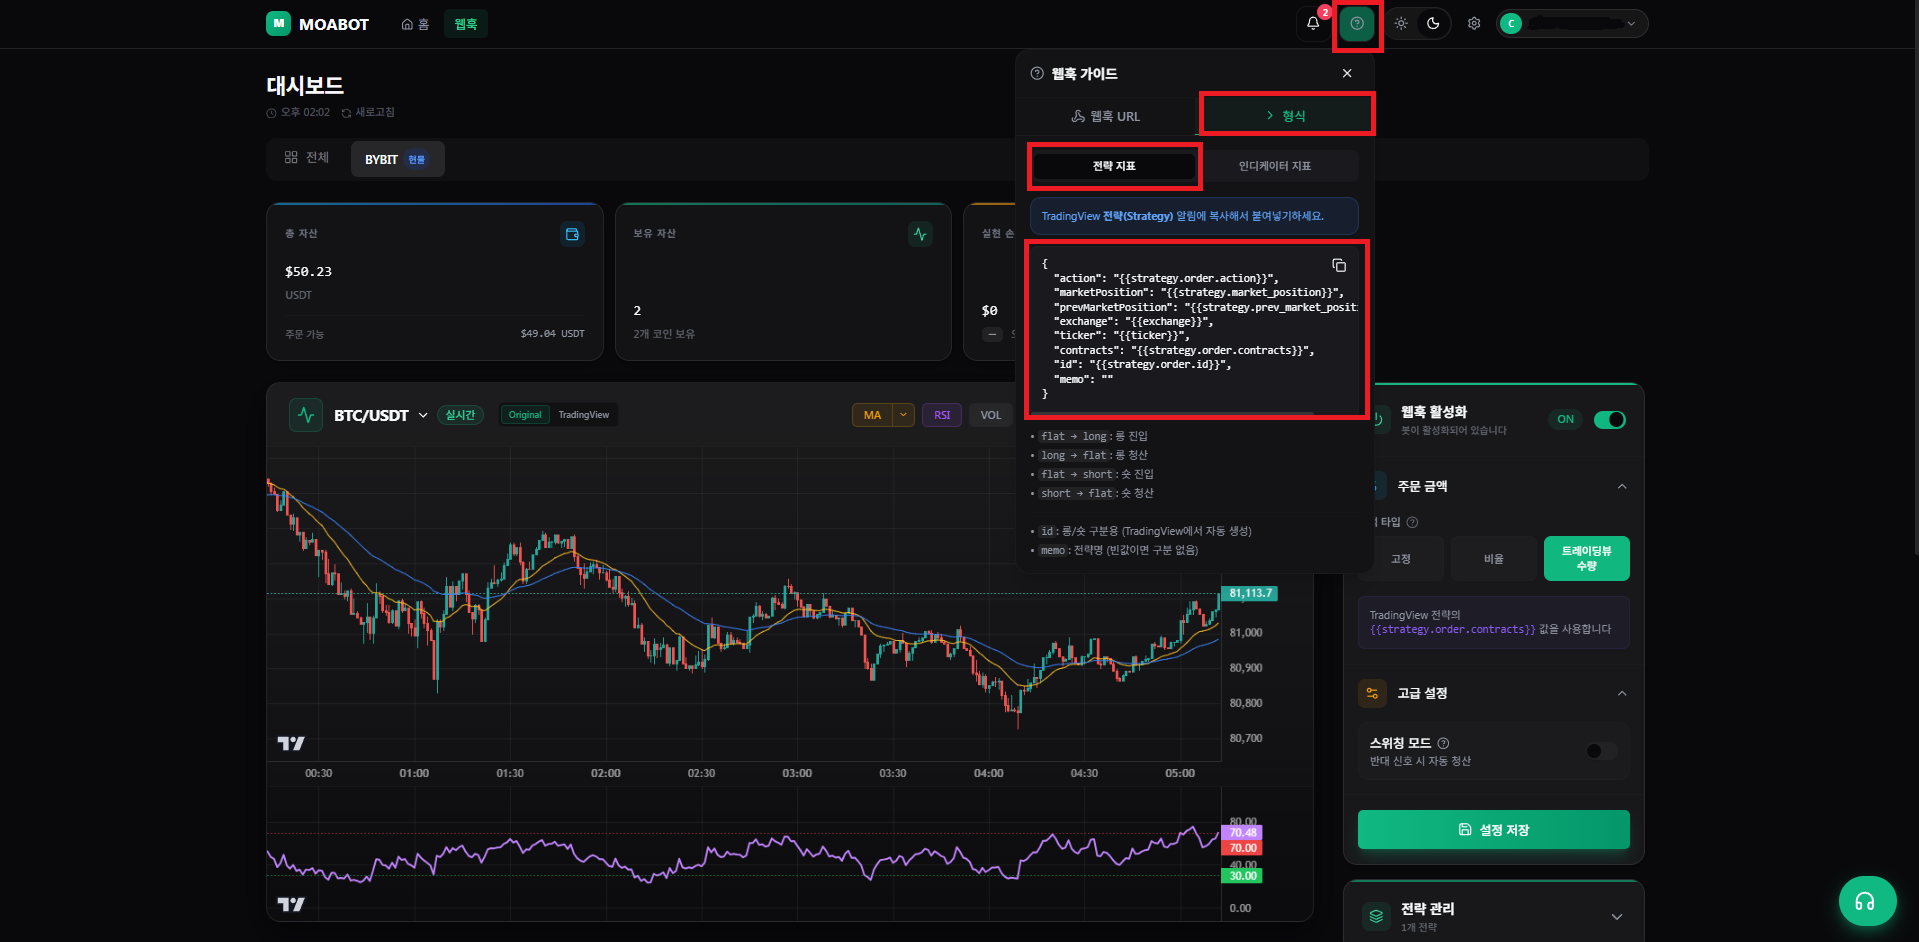
Task: Collapse the 주문 금액 section
Action: [x=1622, y=487]
